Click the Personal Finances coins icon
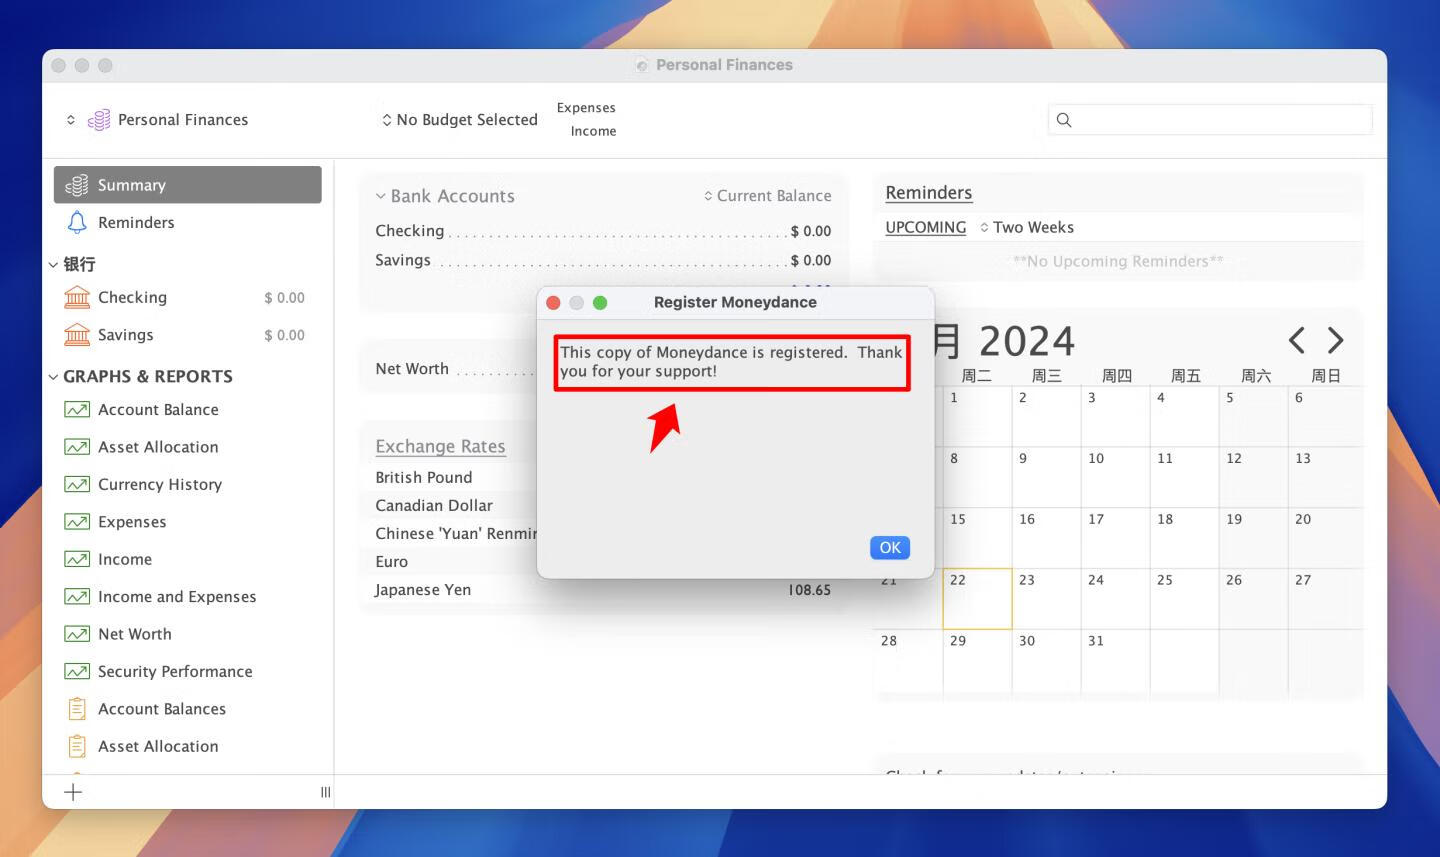This screenshot has width=1440, height=857. [x=99, y=120]
